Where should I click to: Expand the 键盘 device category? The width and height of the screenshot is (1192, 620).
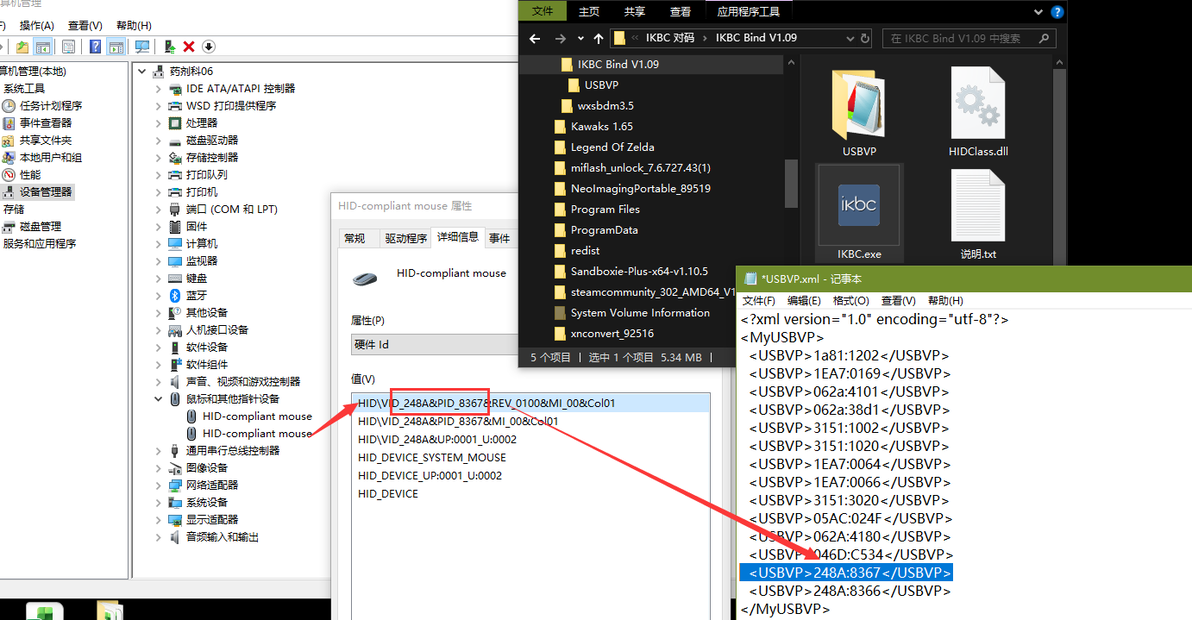pos(158,279)
